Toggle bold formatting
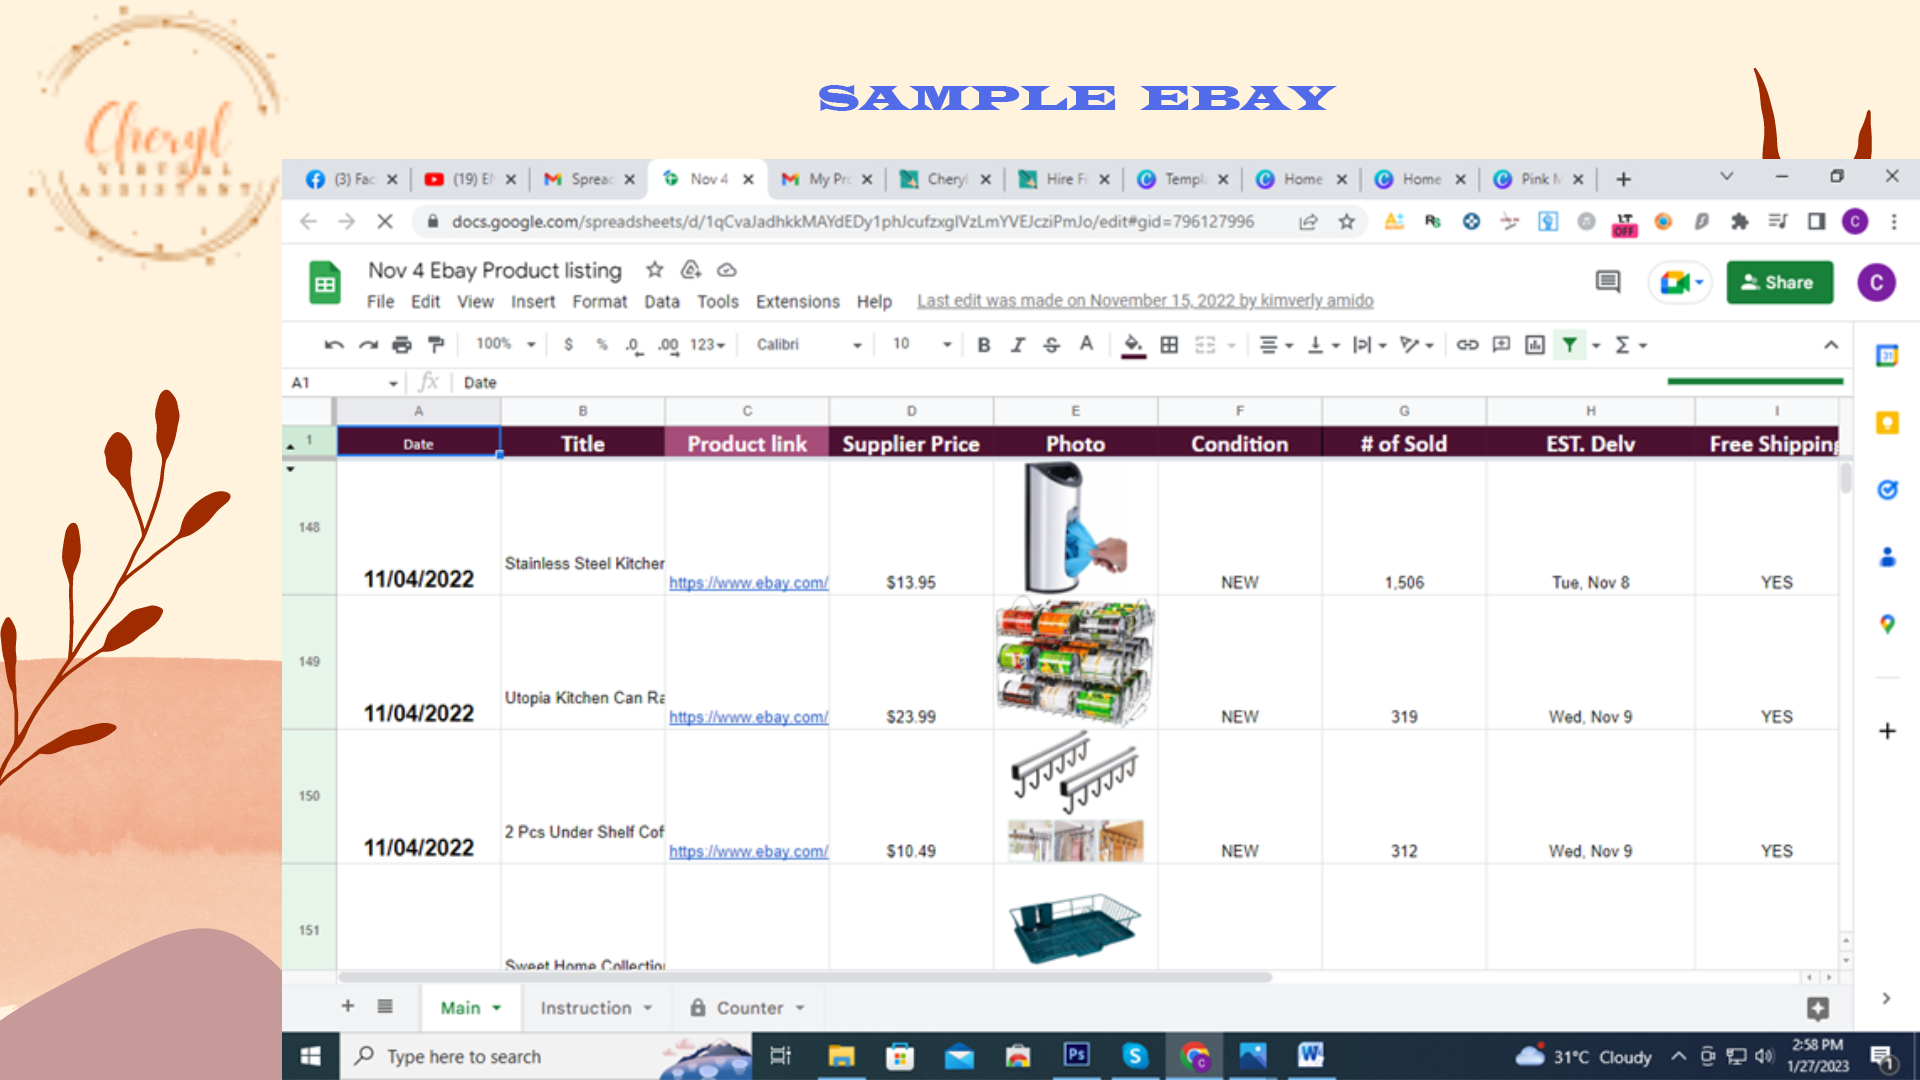The image size is (1920, 1080). (984, 345)
